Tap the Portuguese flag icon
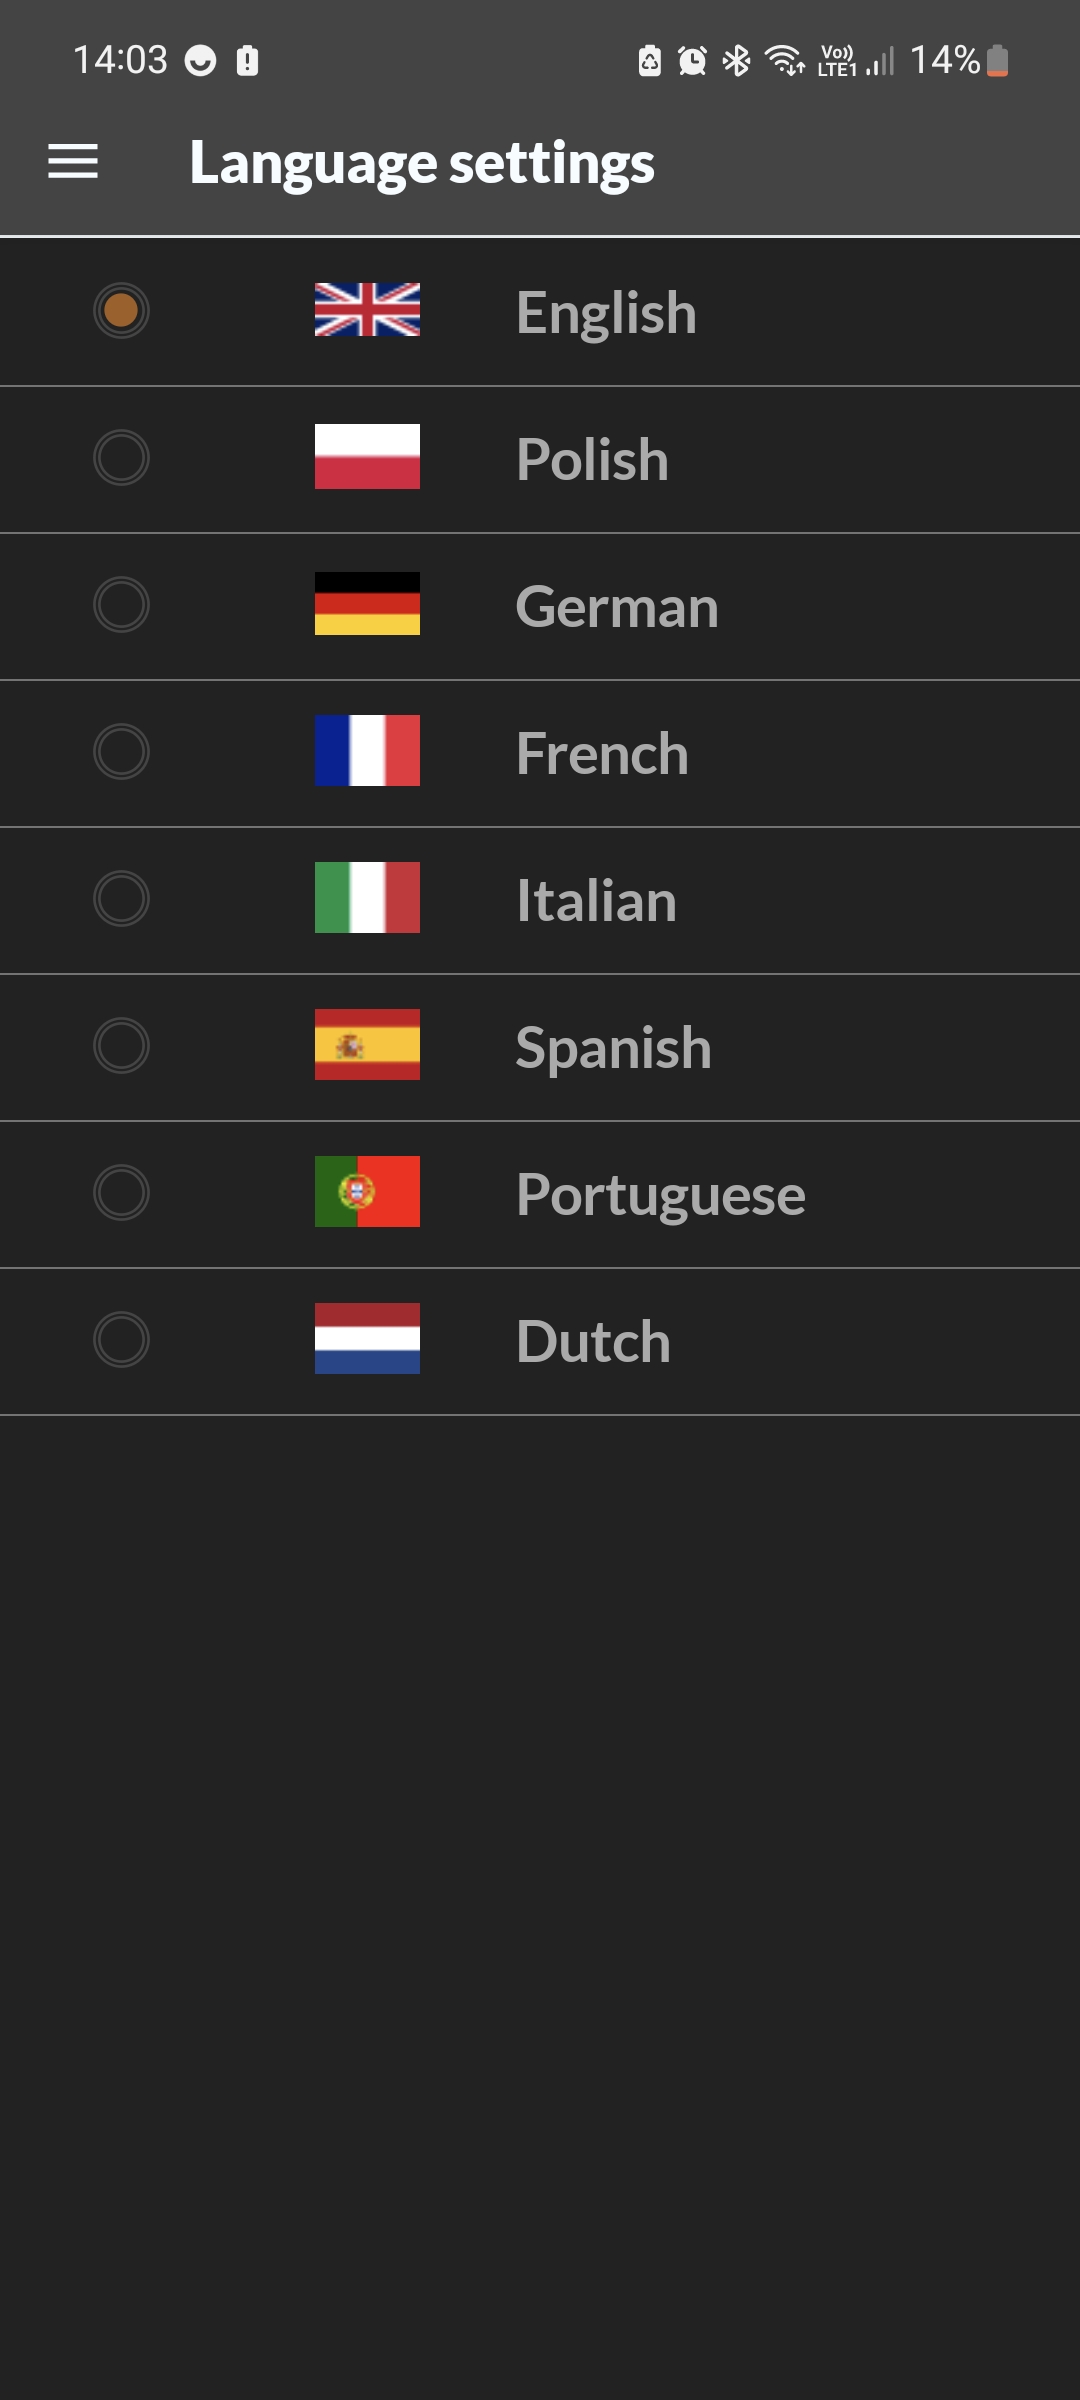This screenshot has width=1080, height=2400. click(367, 1192)
